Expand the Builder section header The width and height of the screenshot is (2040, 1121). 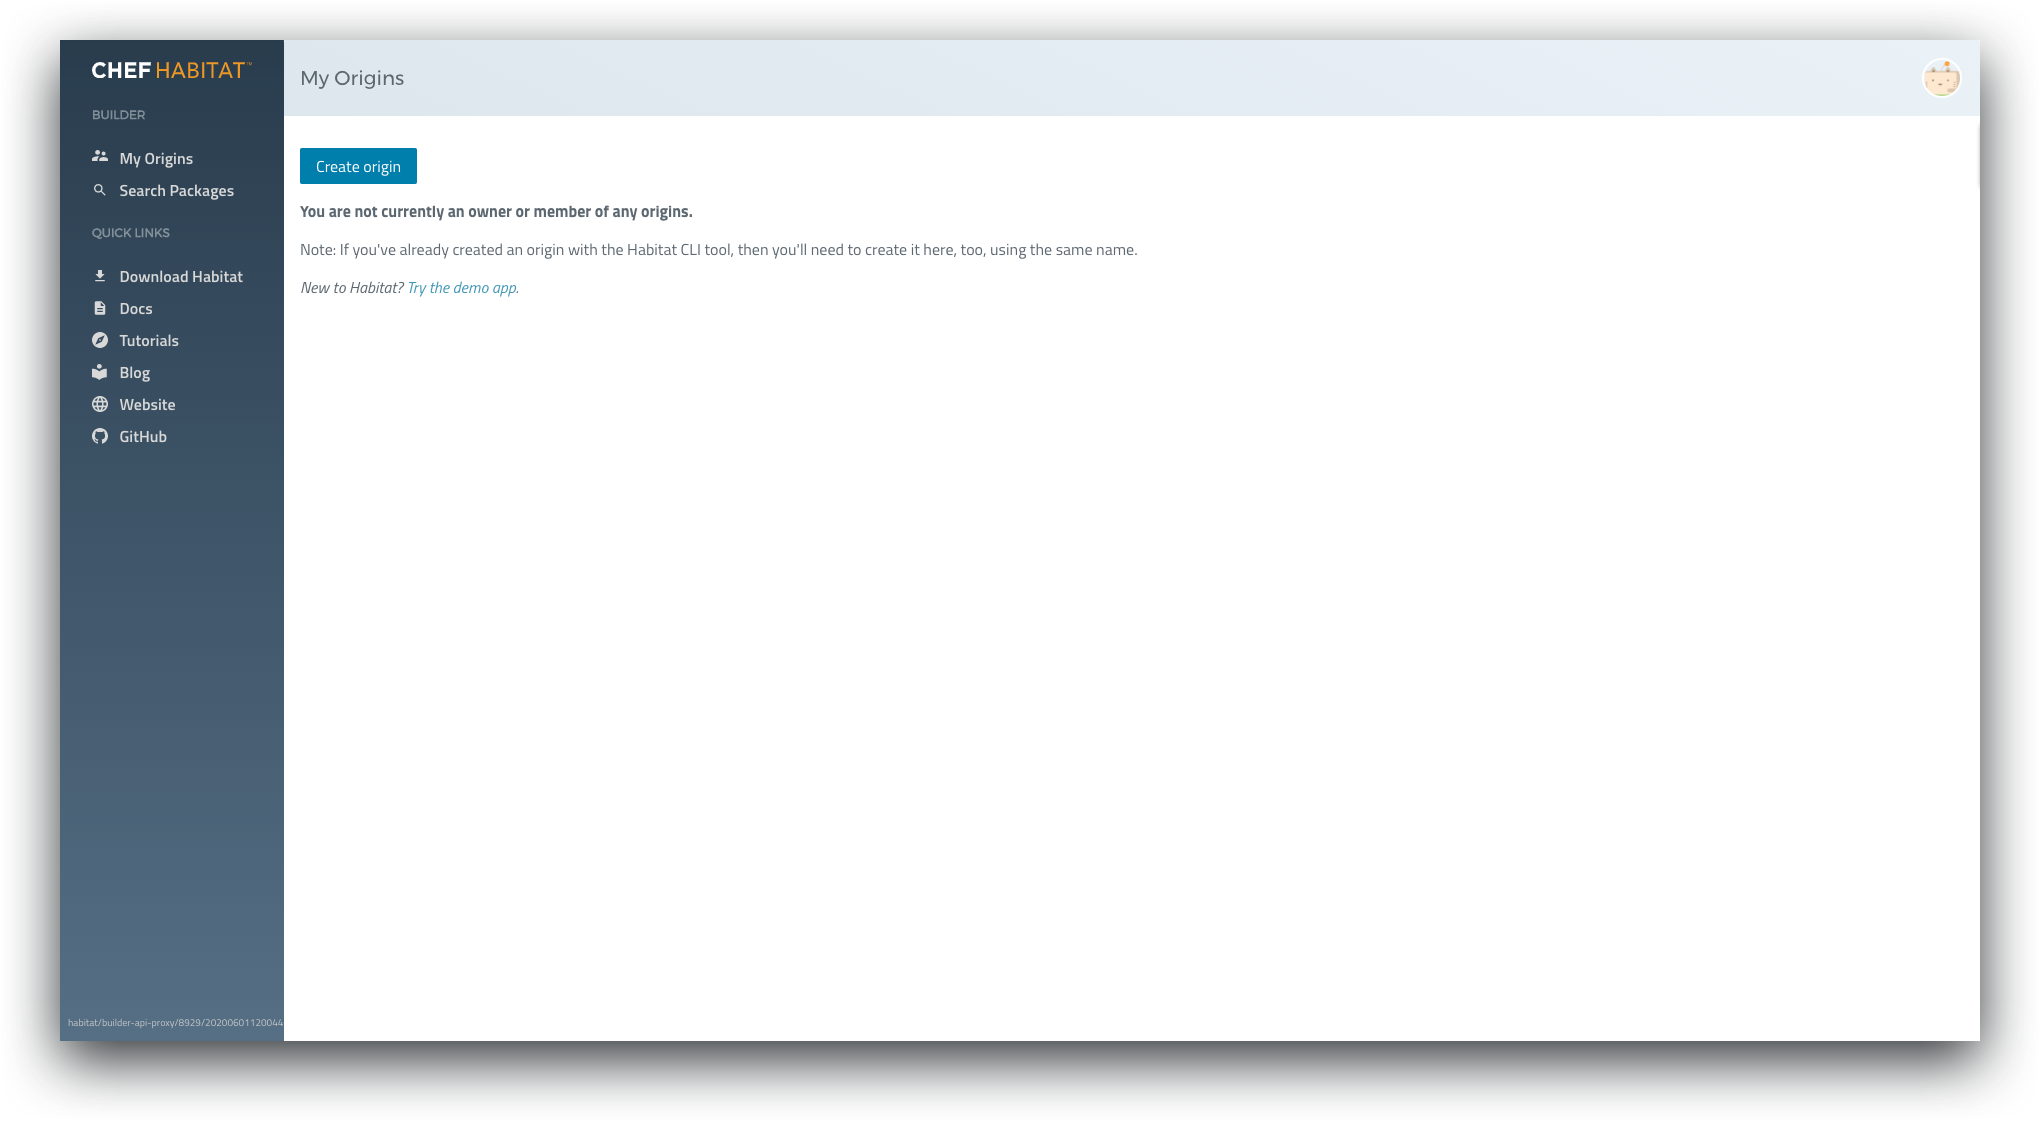[x=117, y=113]
